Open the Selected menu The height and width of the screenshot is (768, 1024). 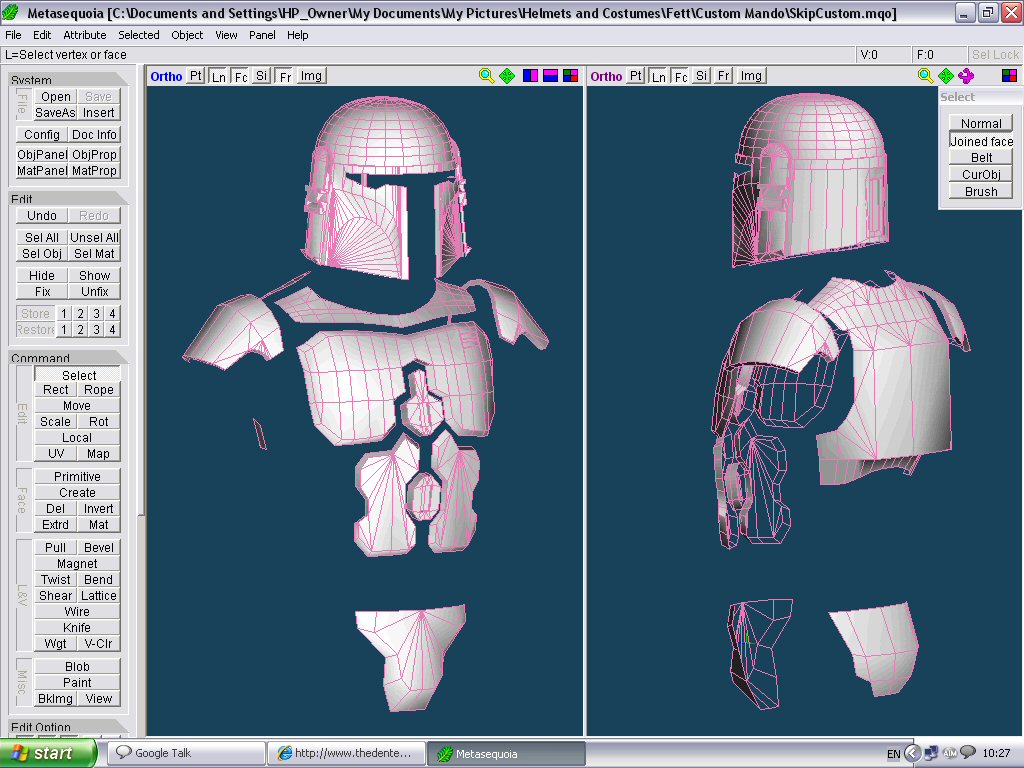point(138,35)
